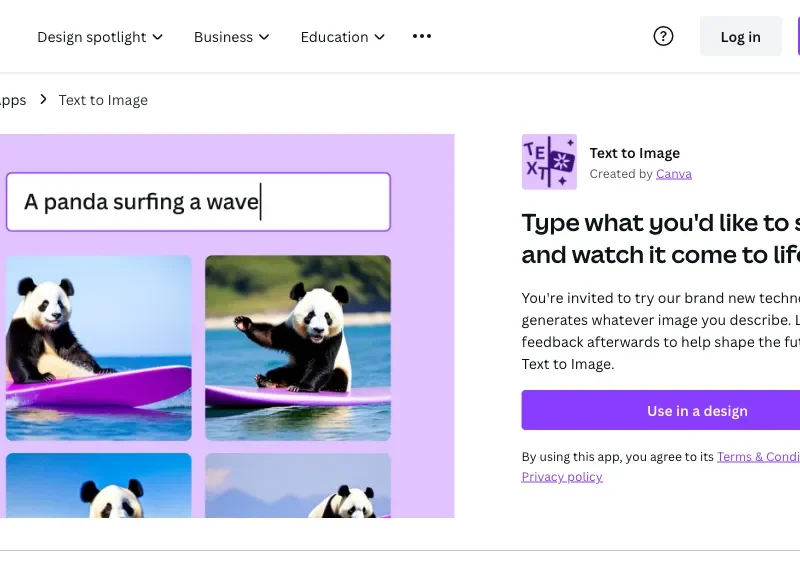Click the 'Type what you'd like to' heading
800x576 pixels.
click(x=661, y=238)
